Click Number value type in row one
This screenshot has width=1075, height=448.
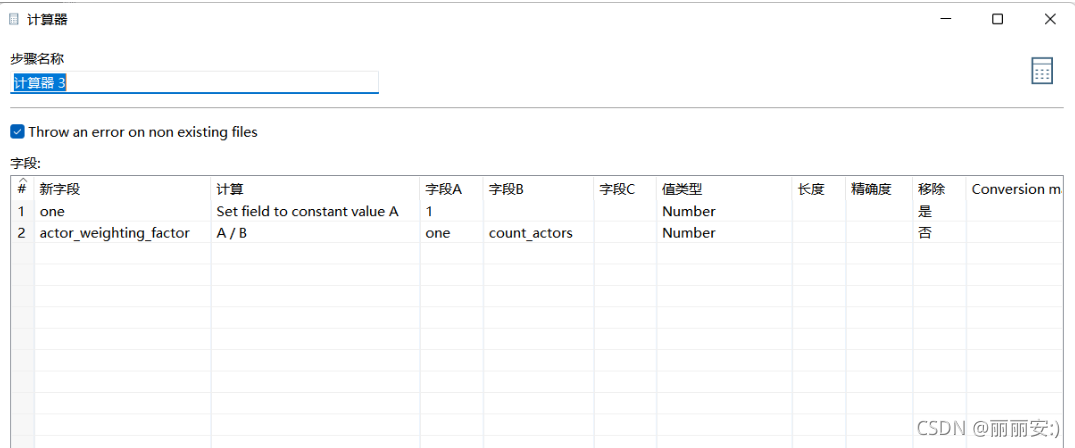(724, 211)
